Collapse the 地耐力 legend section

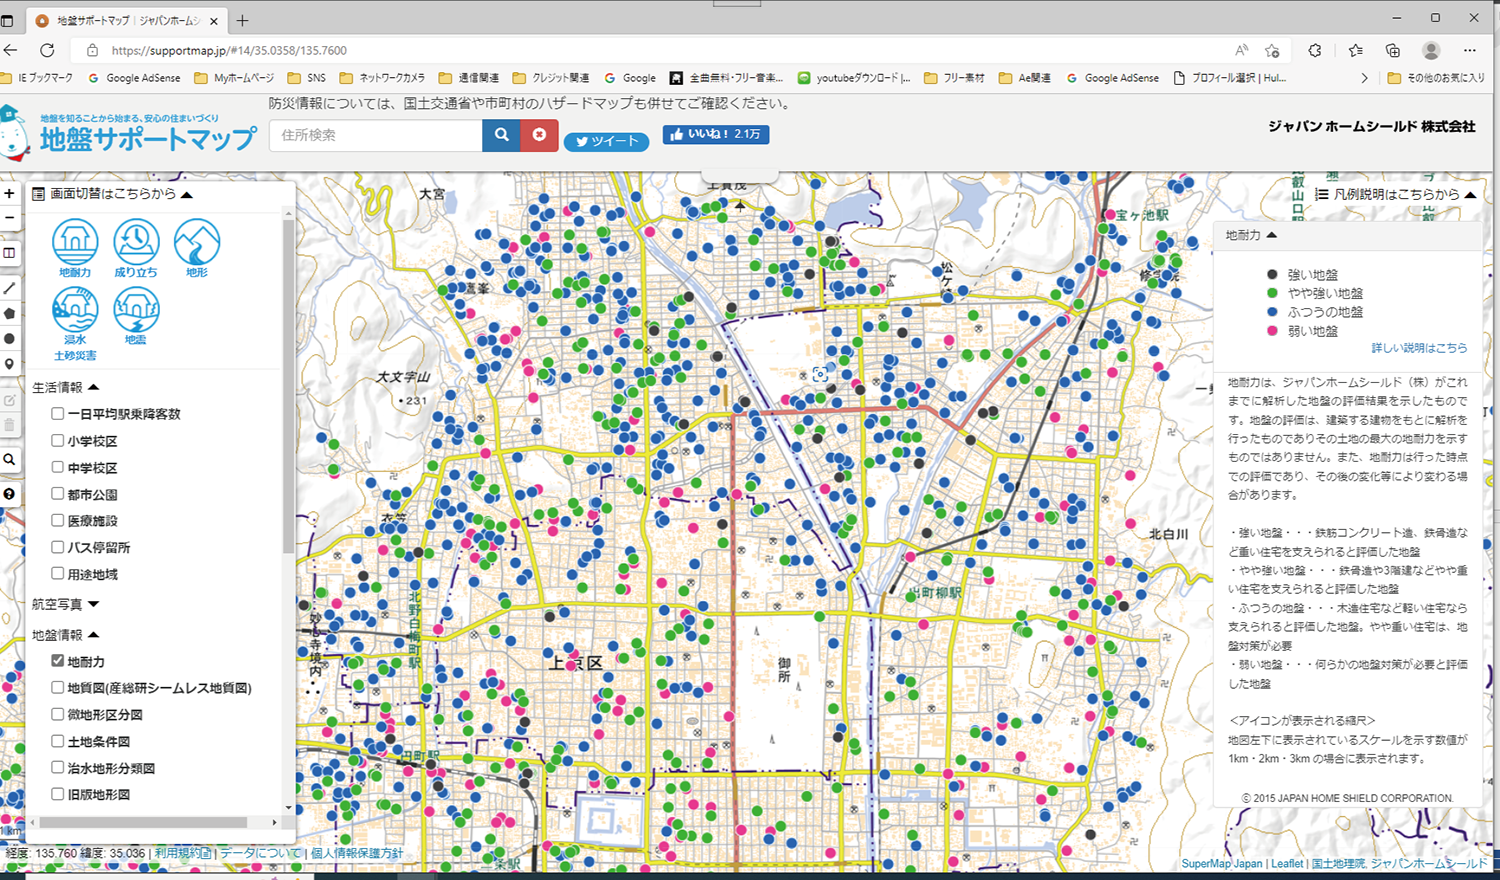1251,235
